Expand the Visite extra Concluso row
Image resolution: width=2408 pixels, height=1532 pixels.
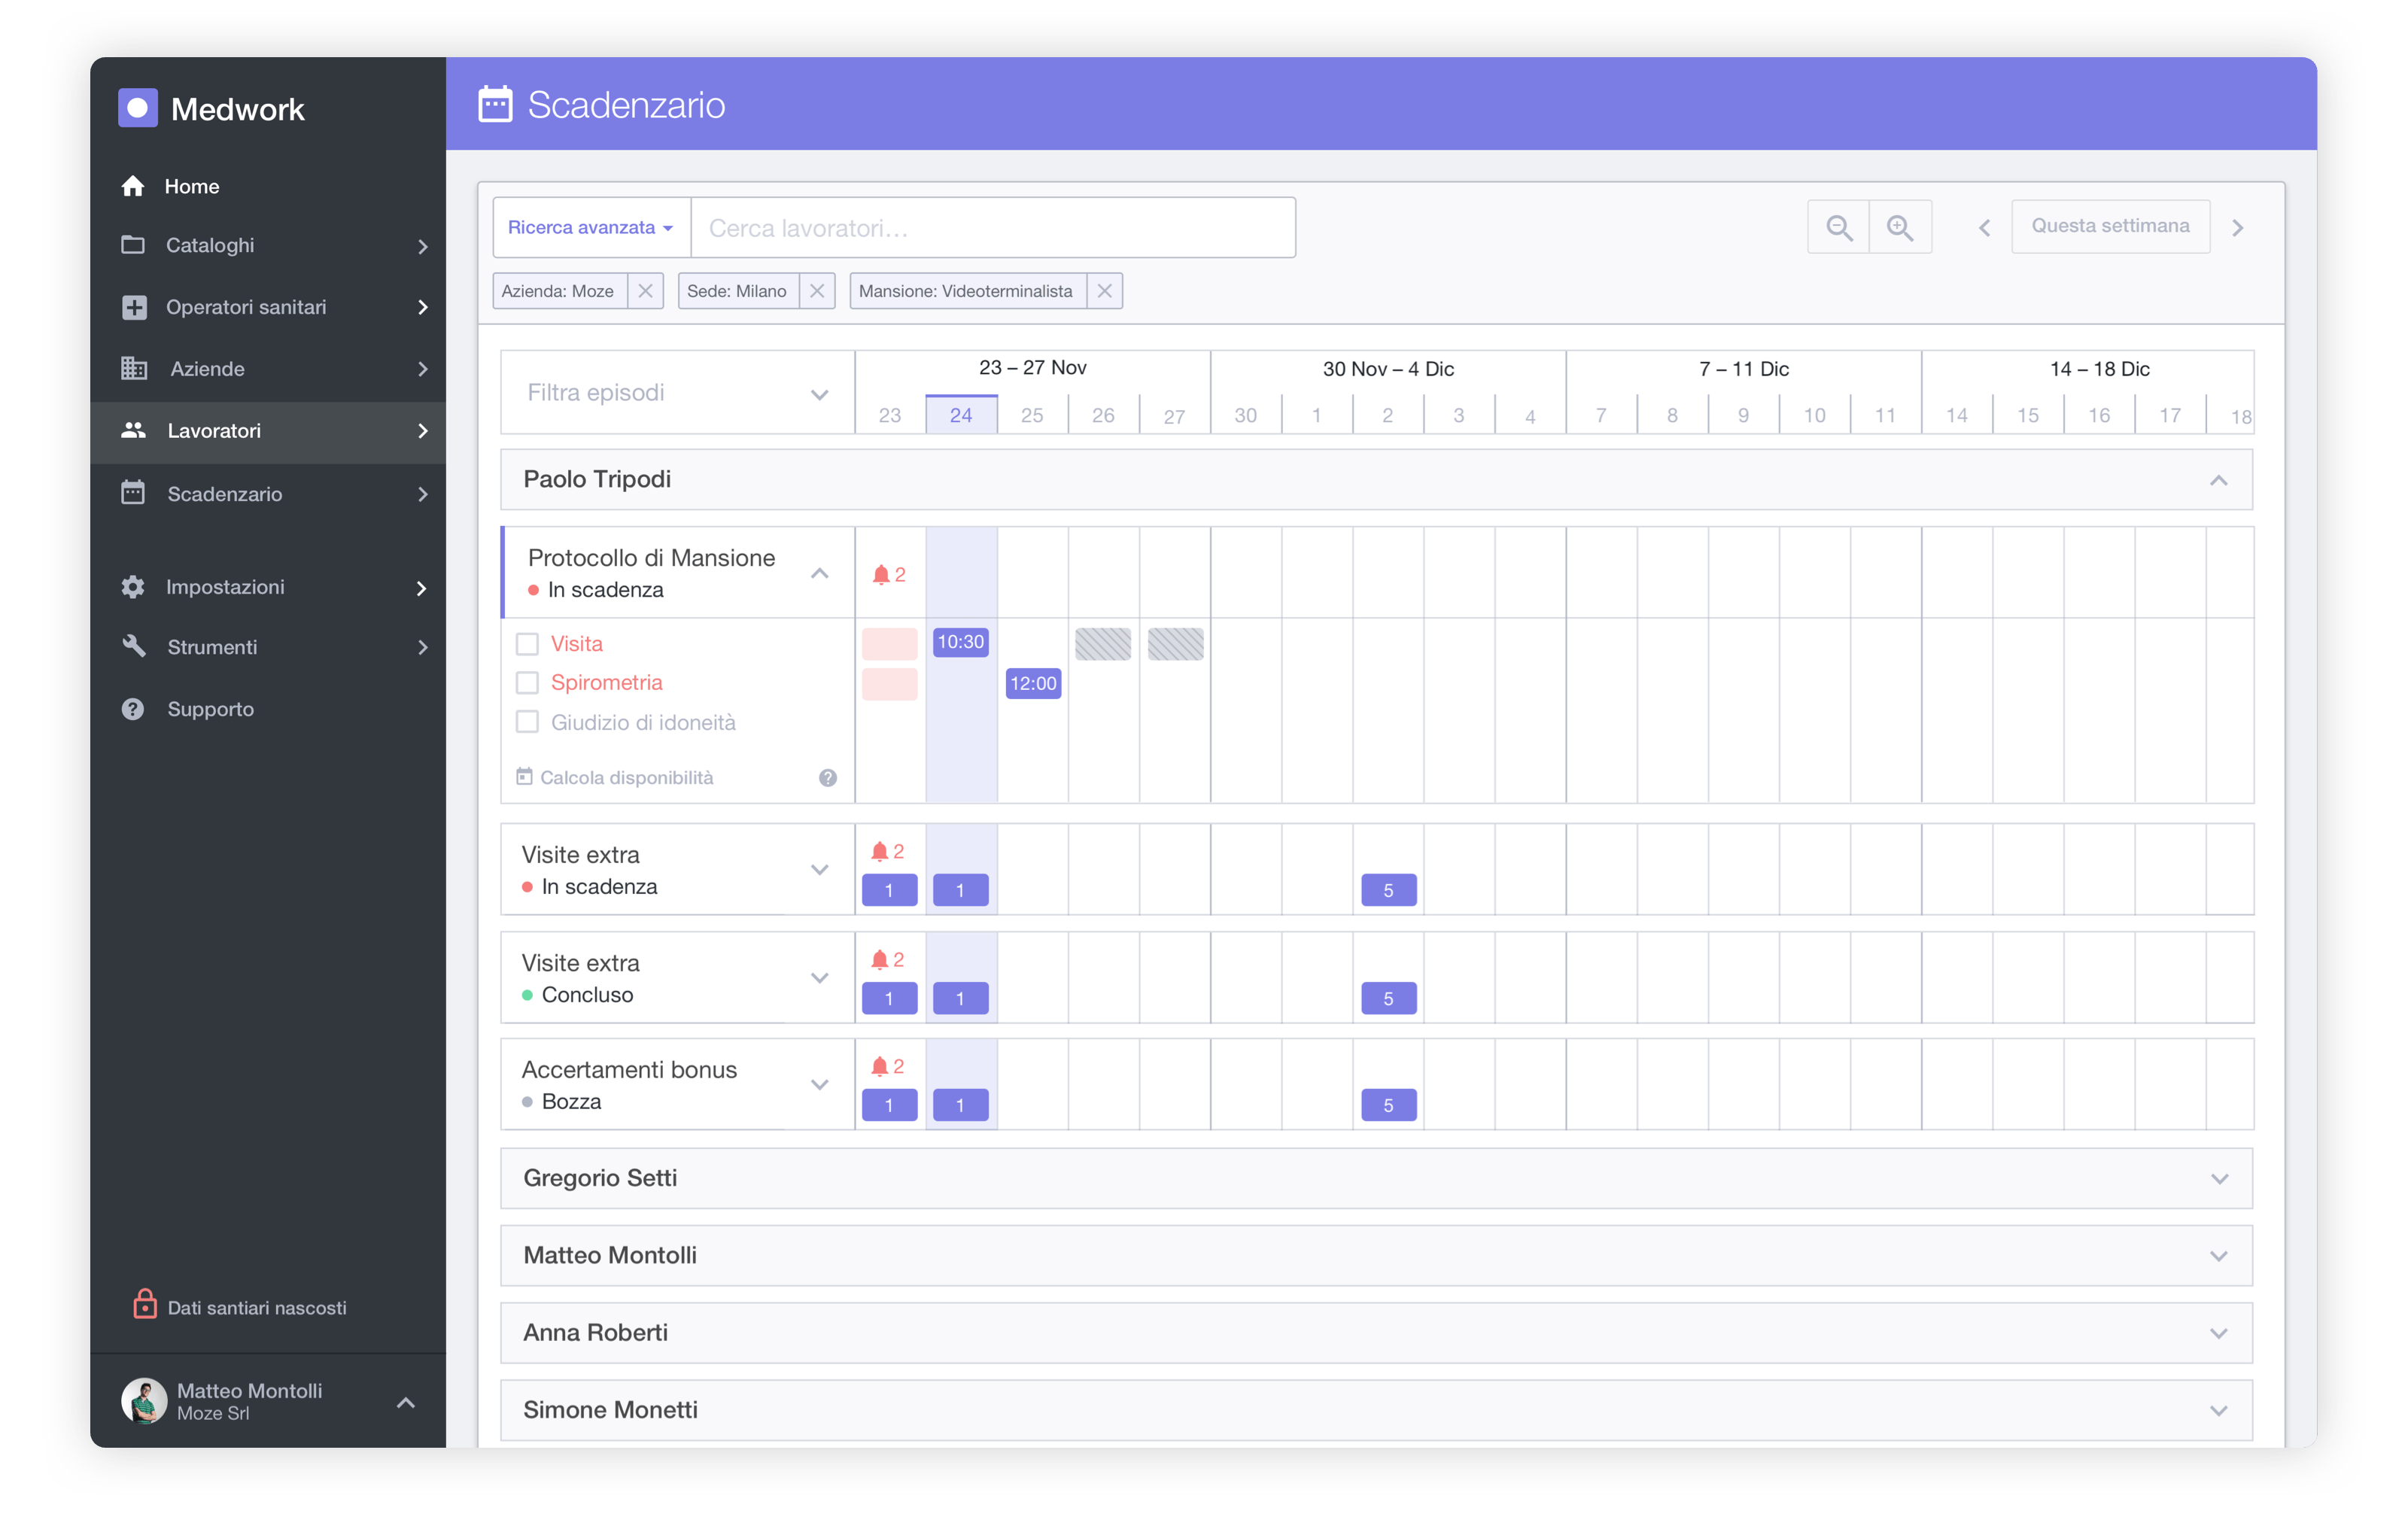(x=820, y=978)
